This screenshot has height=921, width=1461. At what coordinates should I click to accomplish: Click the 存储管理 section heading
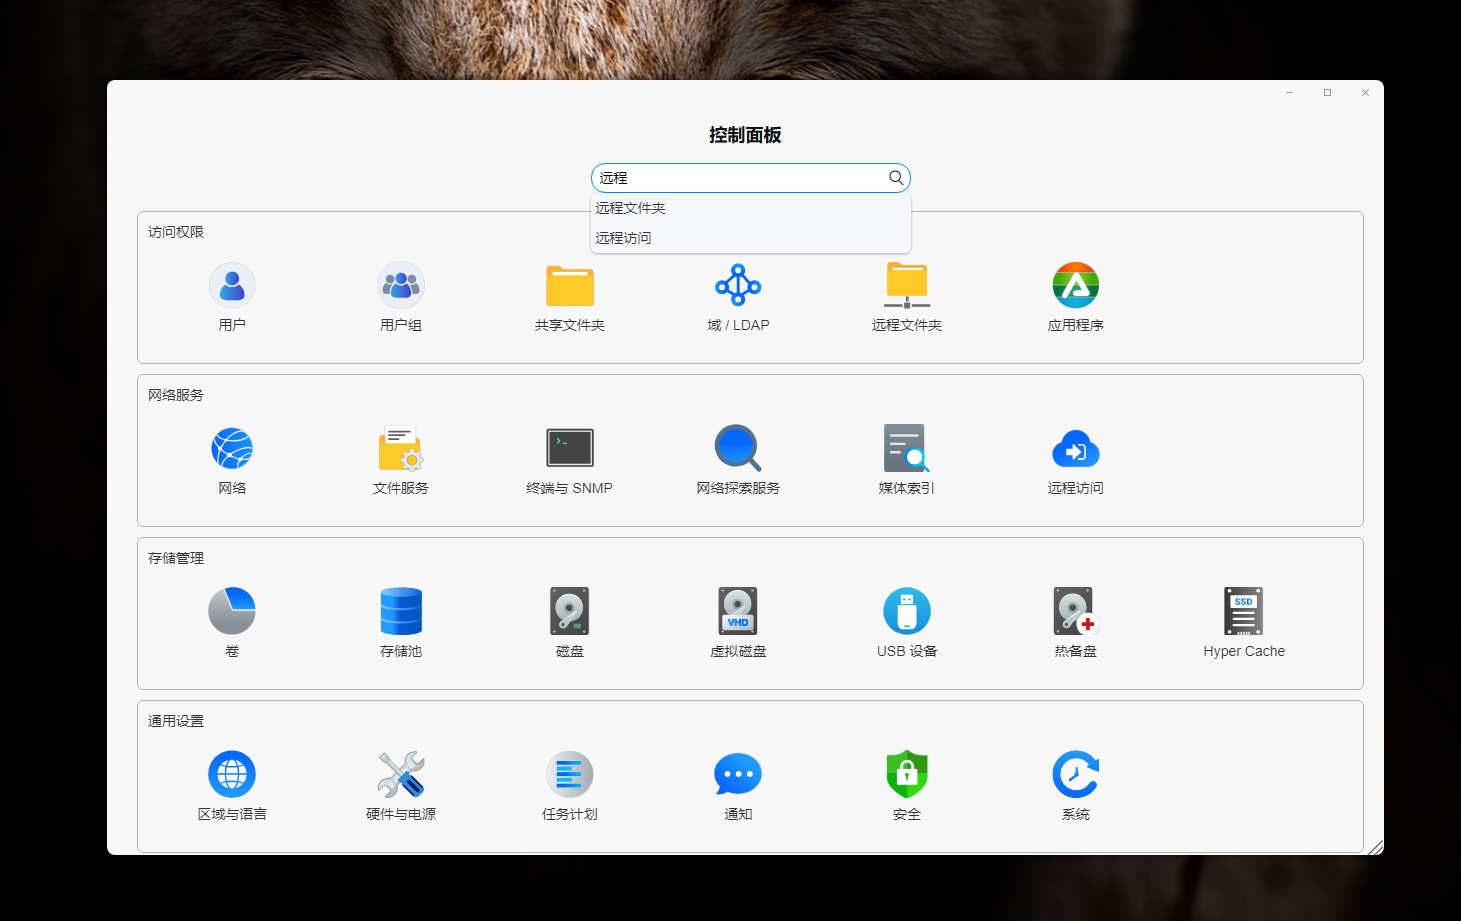[176, 558]
